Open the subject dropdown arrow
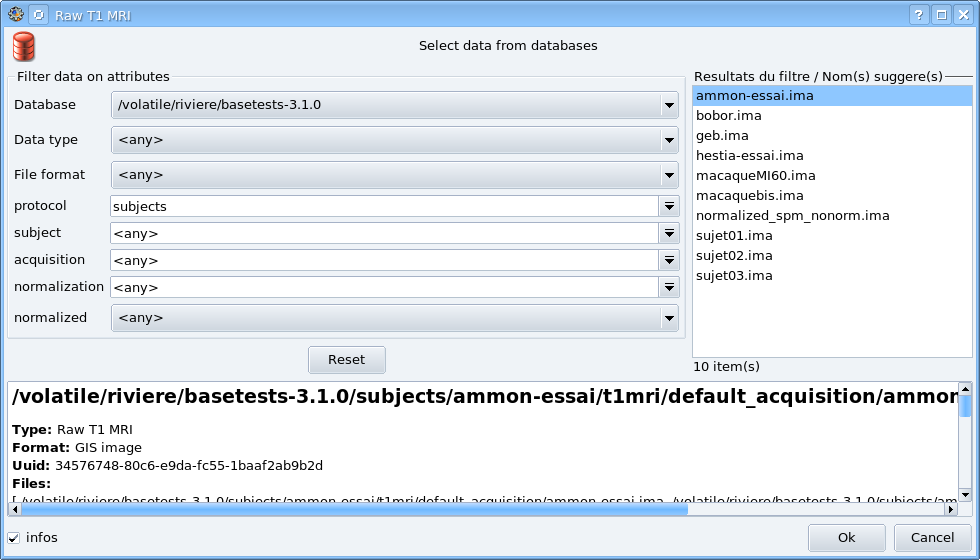The height and width of the screenshot is (560, 980). coord(669,233)
